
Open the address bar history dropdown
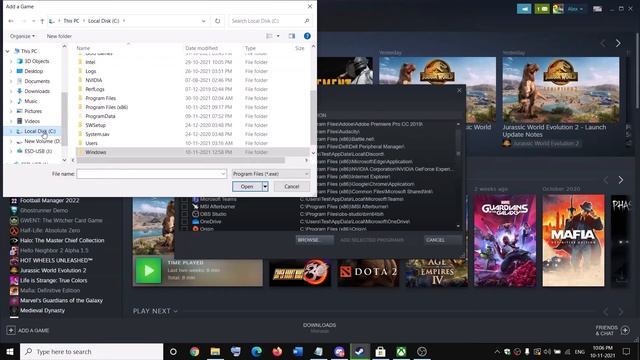(x=204, y=21)
